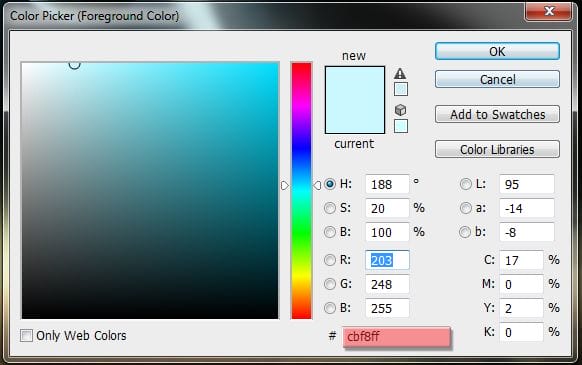Click the Cancel button

[497, 79]
